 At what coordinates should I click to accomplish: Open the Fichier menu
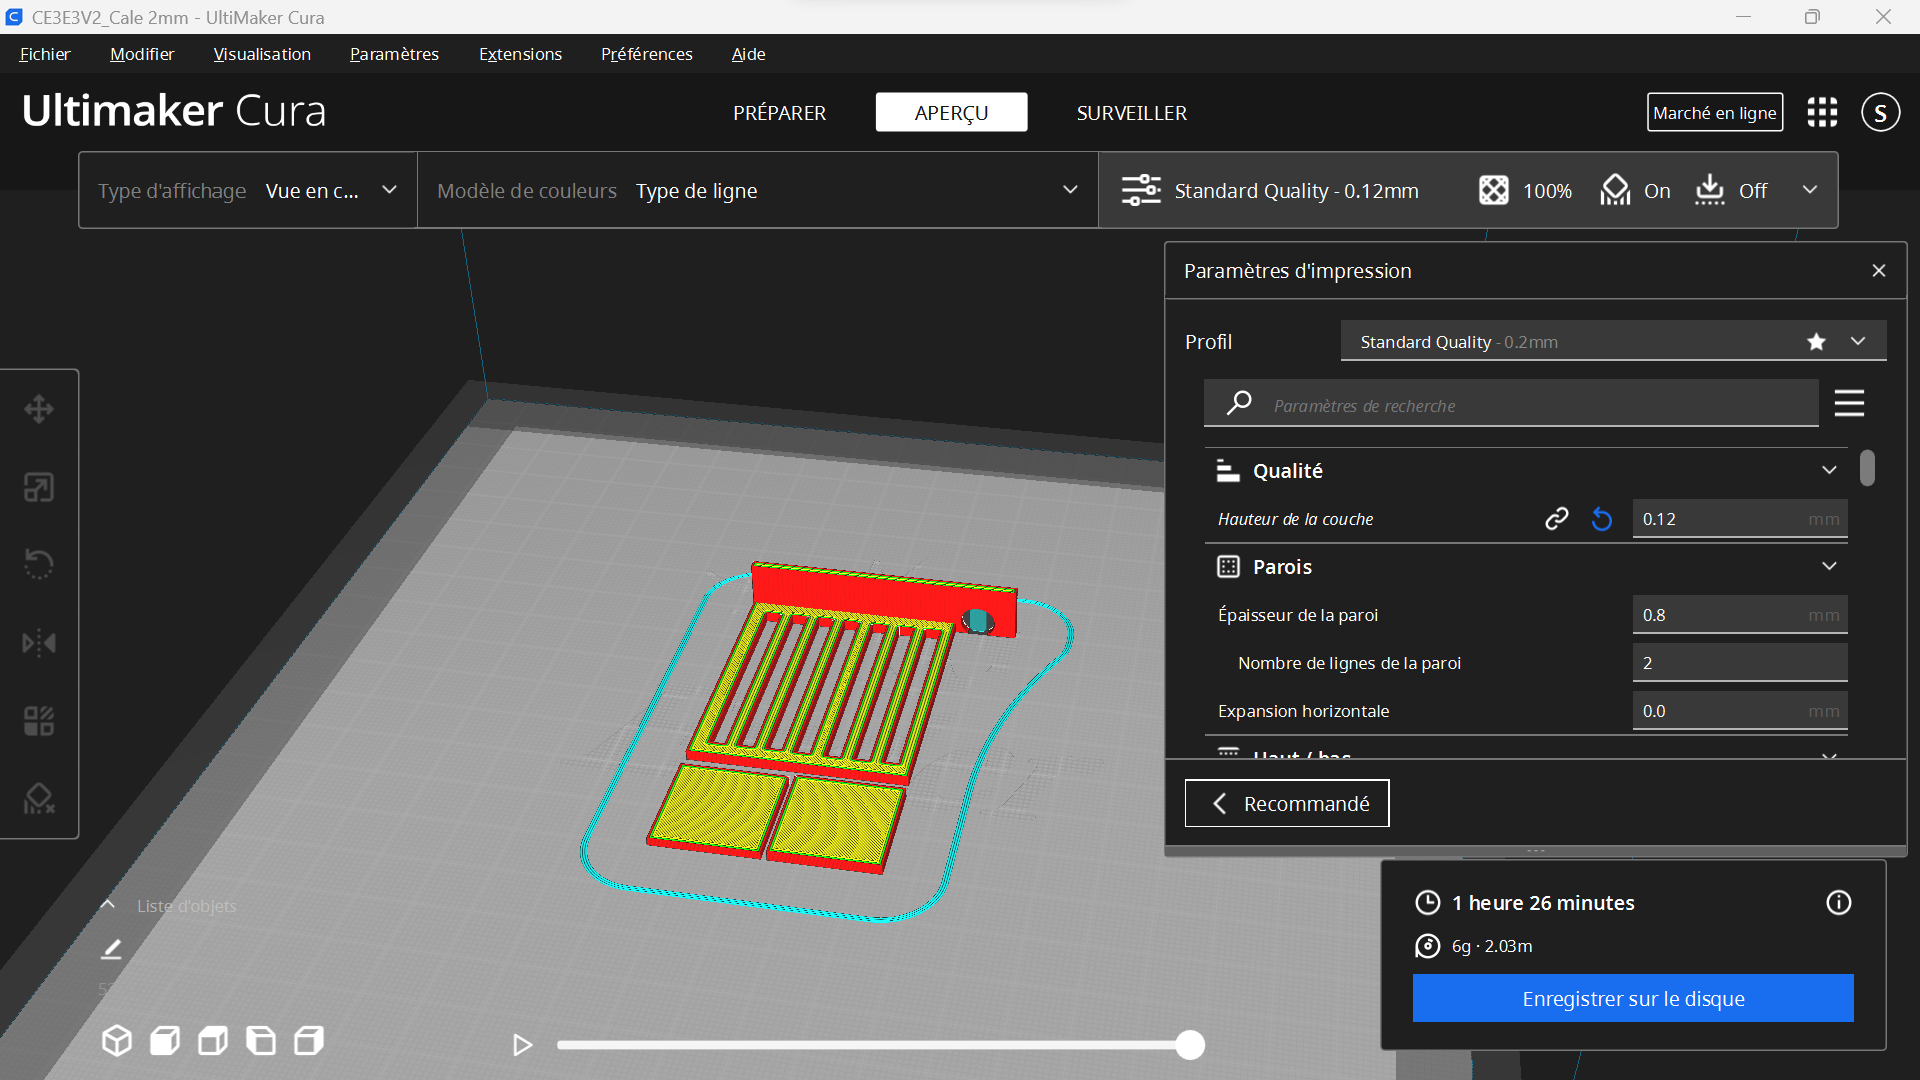point(45,54)
